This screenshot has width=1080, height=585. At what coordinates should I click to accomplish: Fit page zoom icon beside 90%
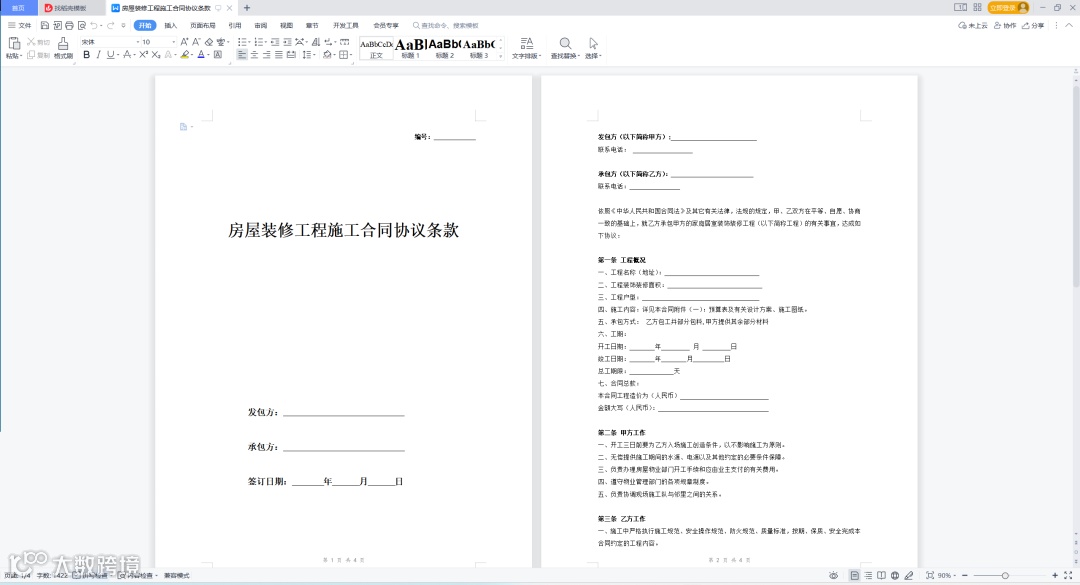(x=930, y=575)
